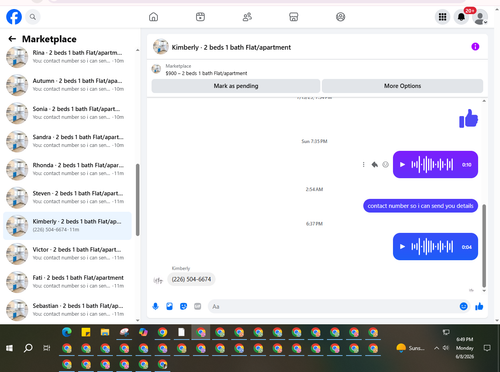Open Sandra's Marketplace chat
This screenshot has width=500, height=372.
pyautogui.click(x=67, y=141)
